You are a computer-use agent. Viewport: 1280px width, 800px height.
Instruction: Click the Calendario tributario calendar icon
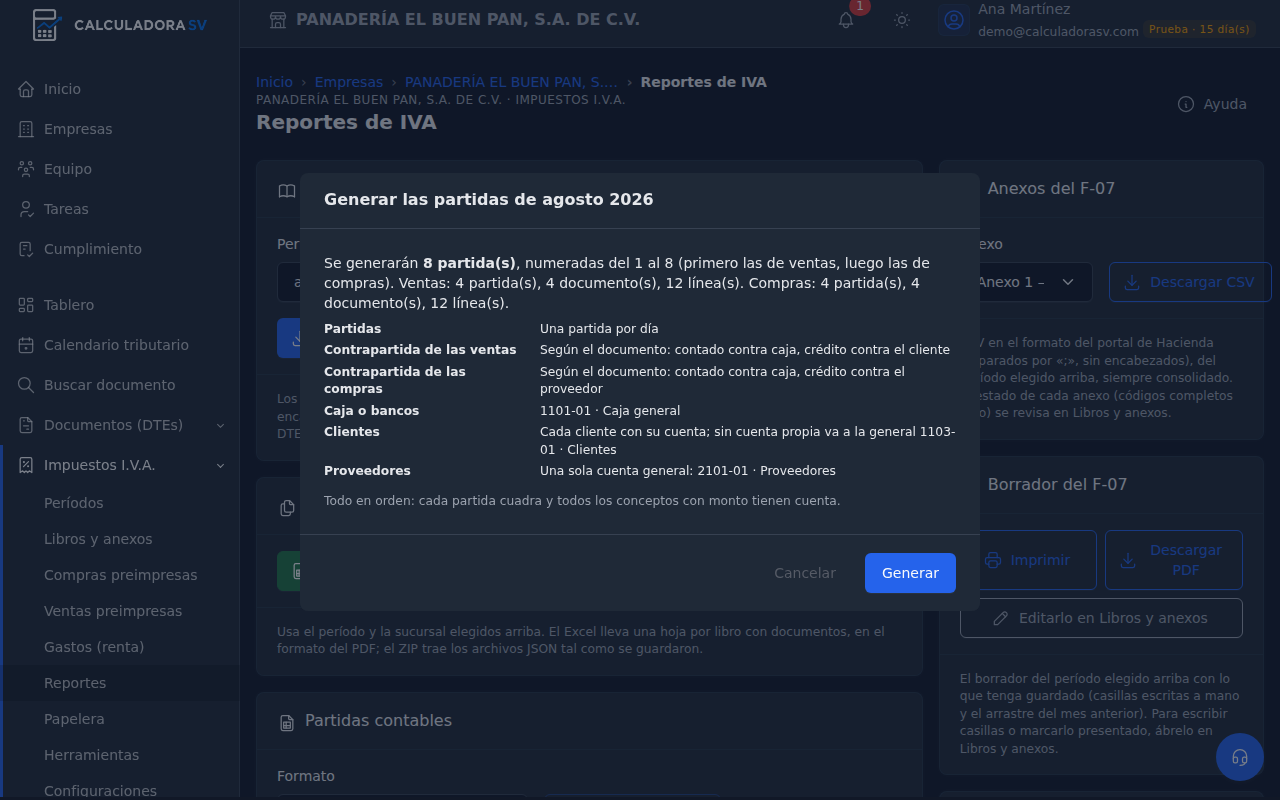point(26,345)
